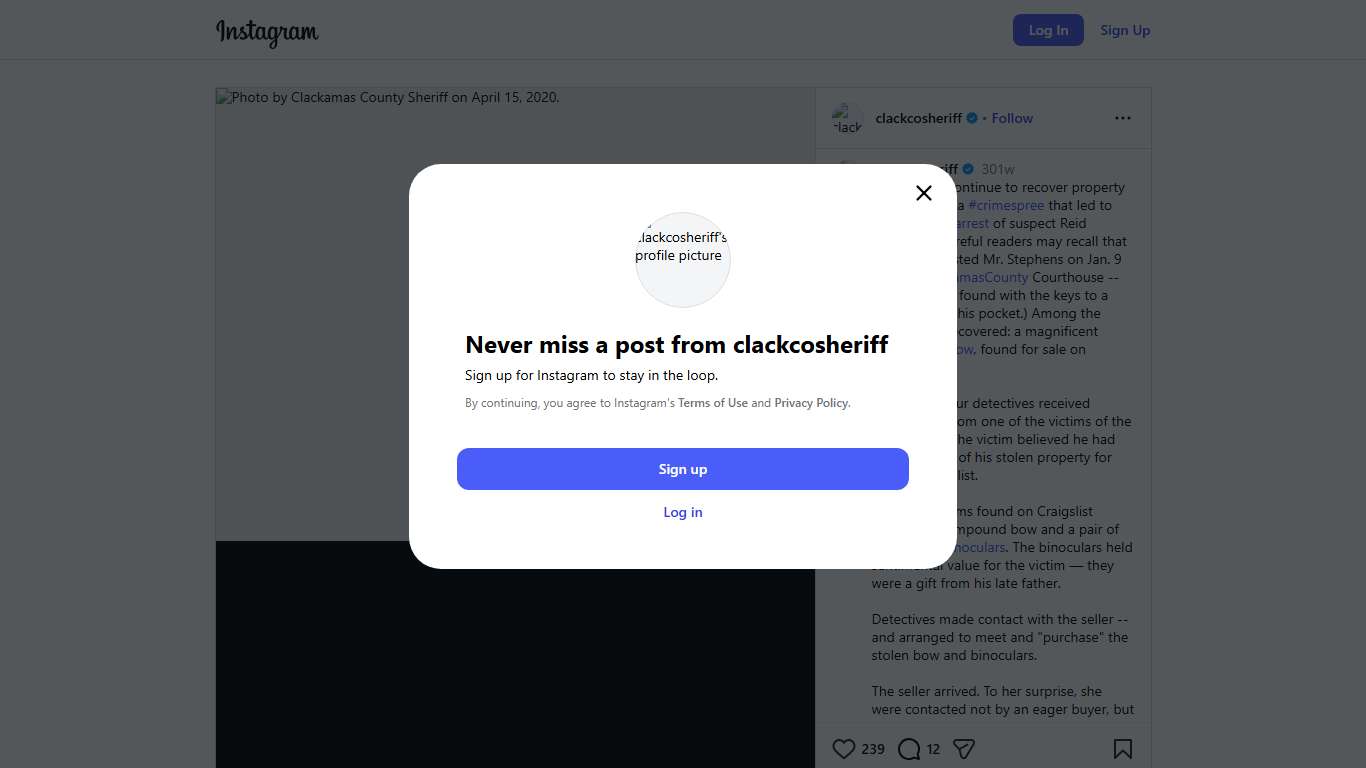Open clackcosheriff username in post header
The image size is (1366, 768).
[x=918, y=118]
